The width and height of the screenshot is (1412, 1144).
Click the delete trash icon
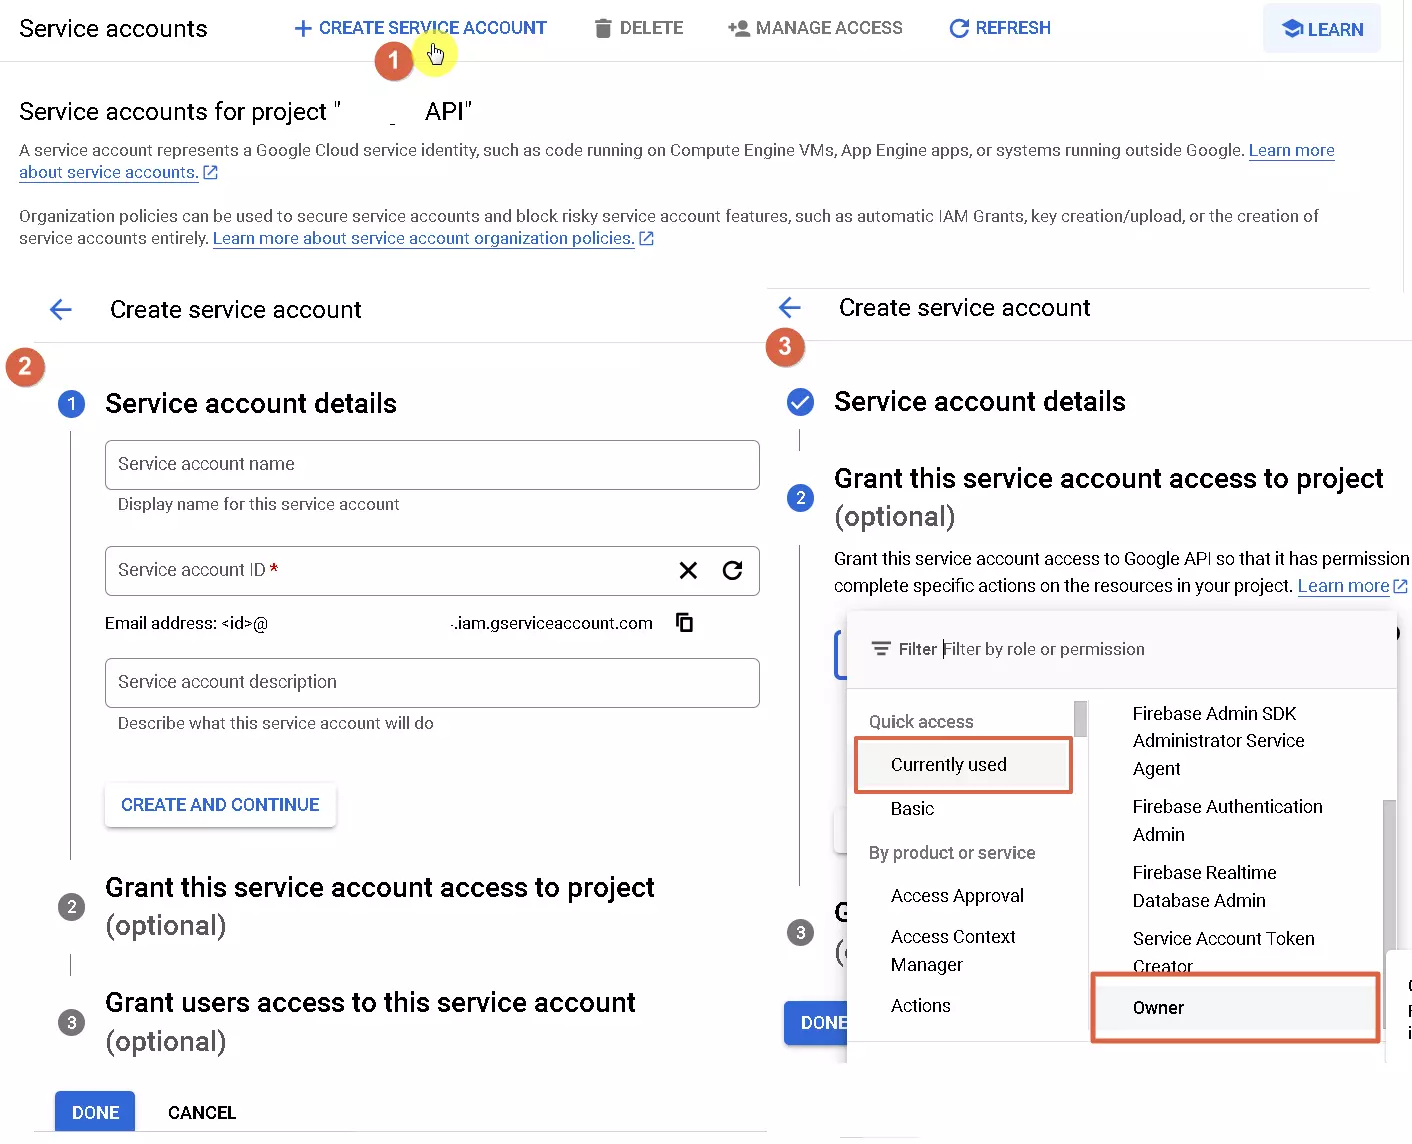[x=604, y=27]
